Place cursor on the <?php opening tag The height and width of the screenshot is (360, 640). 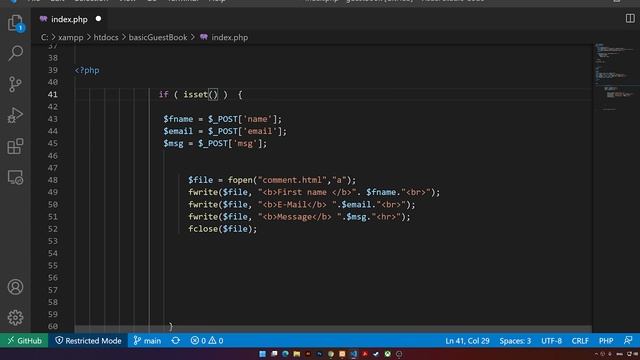click(87, 70)
